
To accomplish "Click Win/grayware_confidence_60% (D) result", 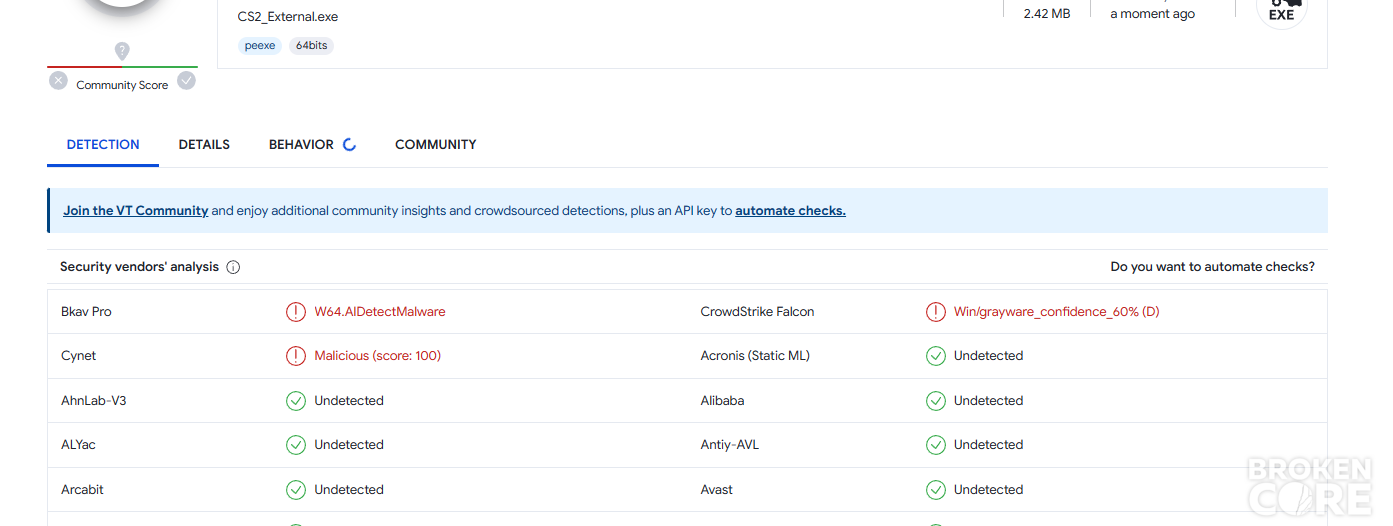I will [x=1057, y=312].
